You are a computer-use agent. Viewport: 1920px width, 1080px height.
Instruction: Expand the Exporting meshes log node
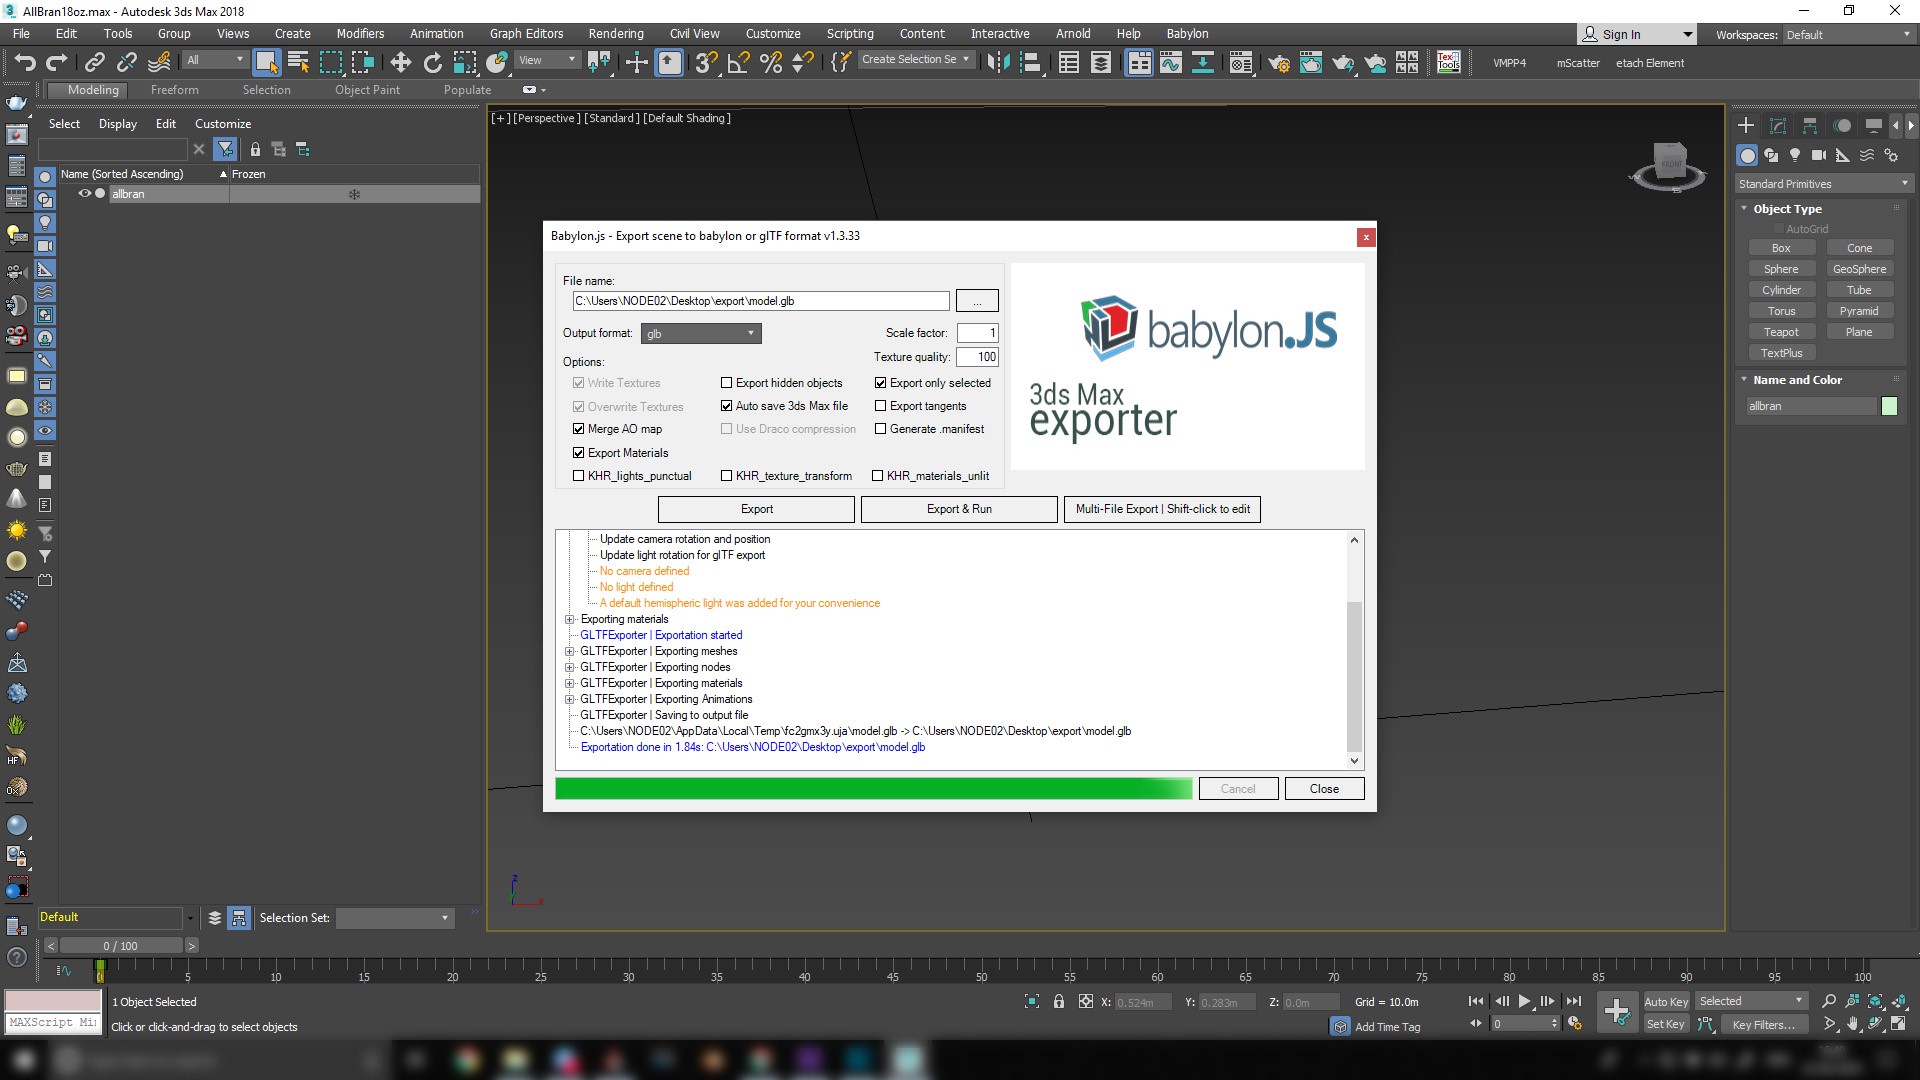(x=570, y=651)
